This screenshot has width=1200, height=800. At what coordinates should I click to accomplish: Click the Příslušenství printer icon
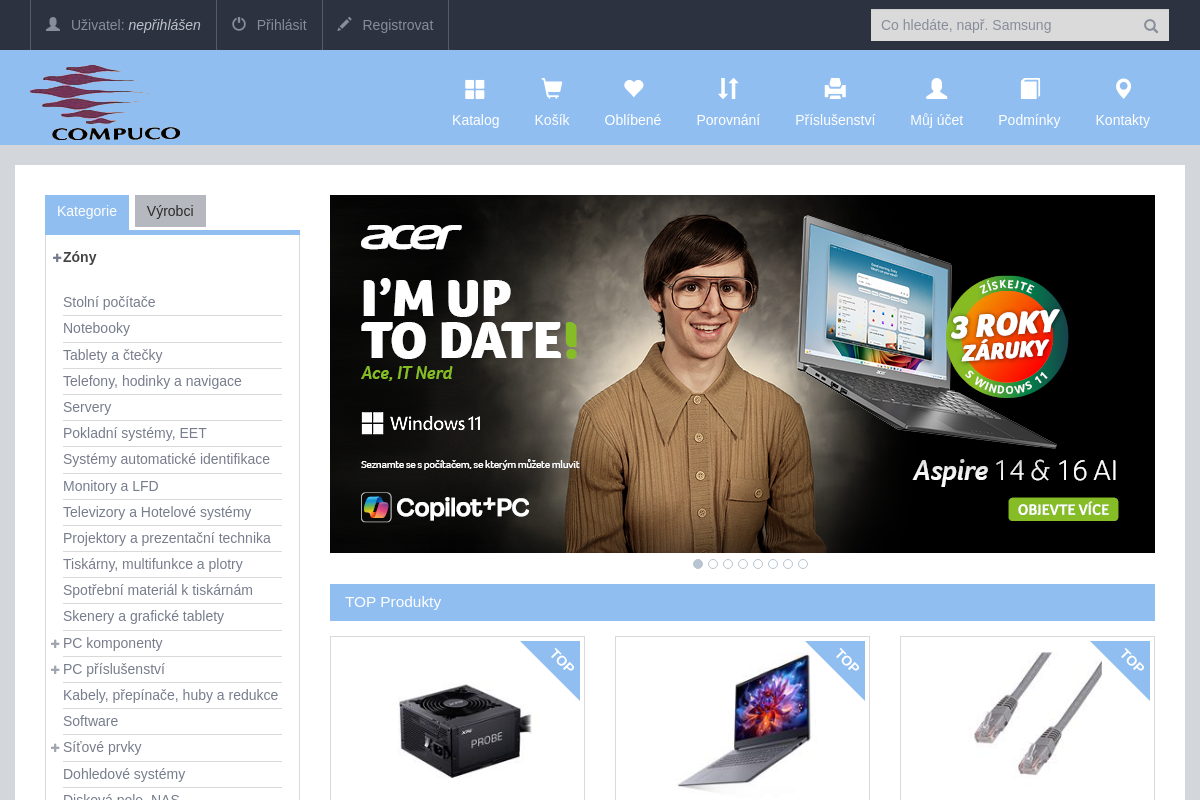tap(835, 89)
